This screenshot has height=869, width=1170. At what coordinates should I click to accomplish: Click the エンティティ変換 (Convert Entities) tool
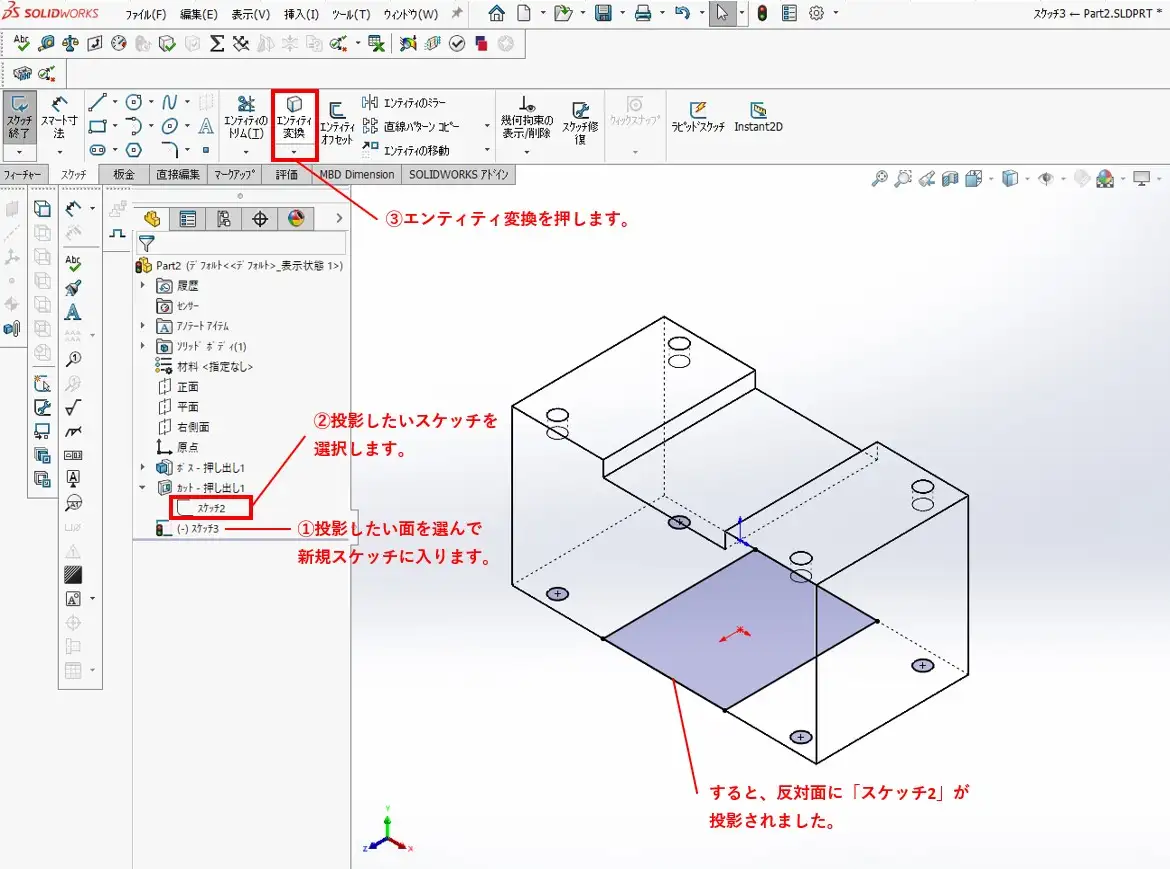[x=294, y=116]
